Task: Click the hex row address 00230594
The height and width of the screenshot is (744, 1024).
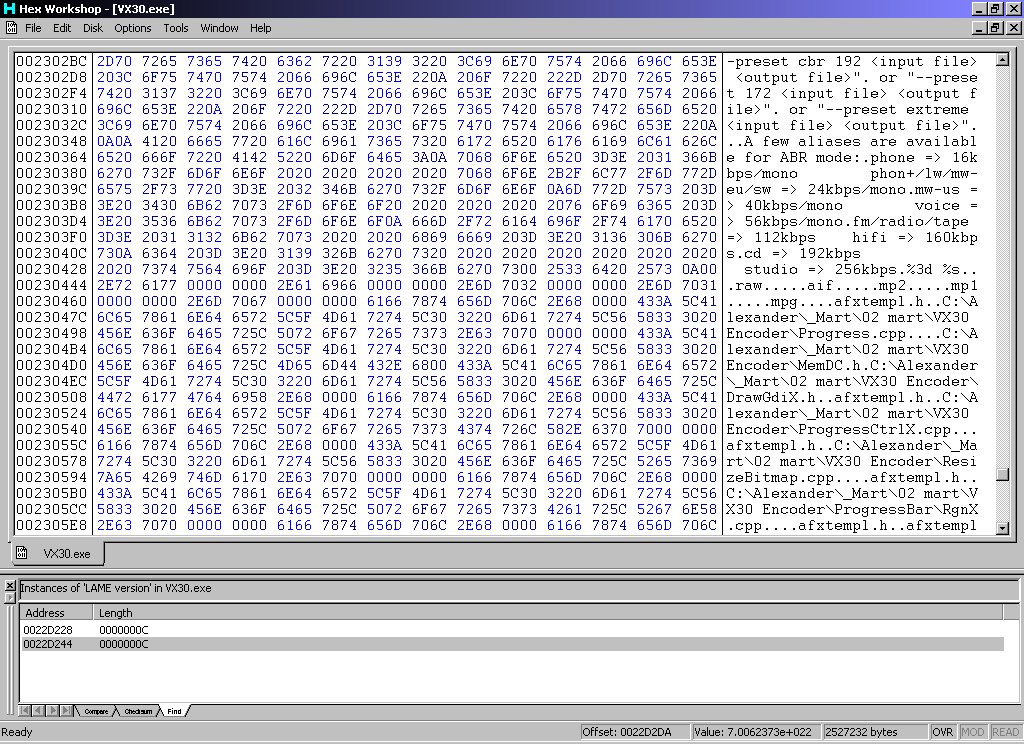Action: click(52, 477)
